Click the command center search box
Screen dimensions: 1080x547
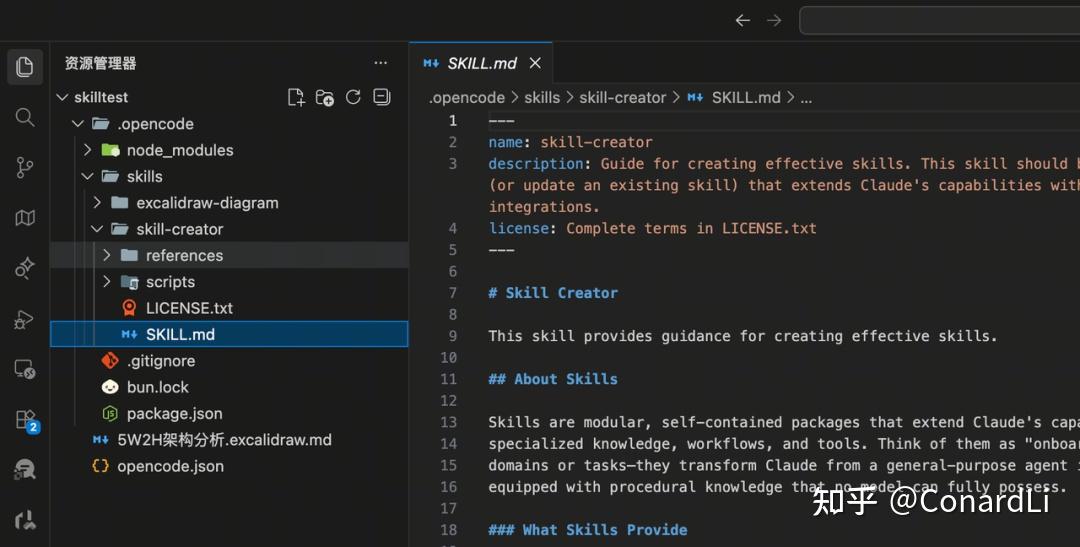pyautogui.click(x=939, y=20)
